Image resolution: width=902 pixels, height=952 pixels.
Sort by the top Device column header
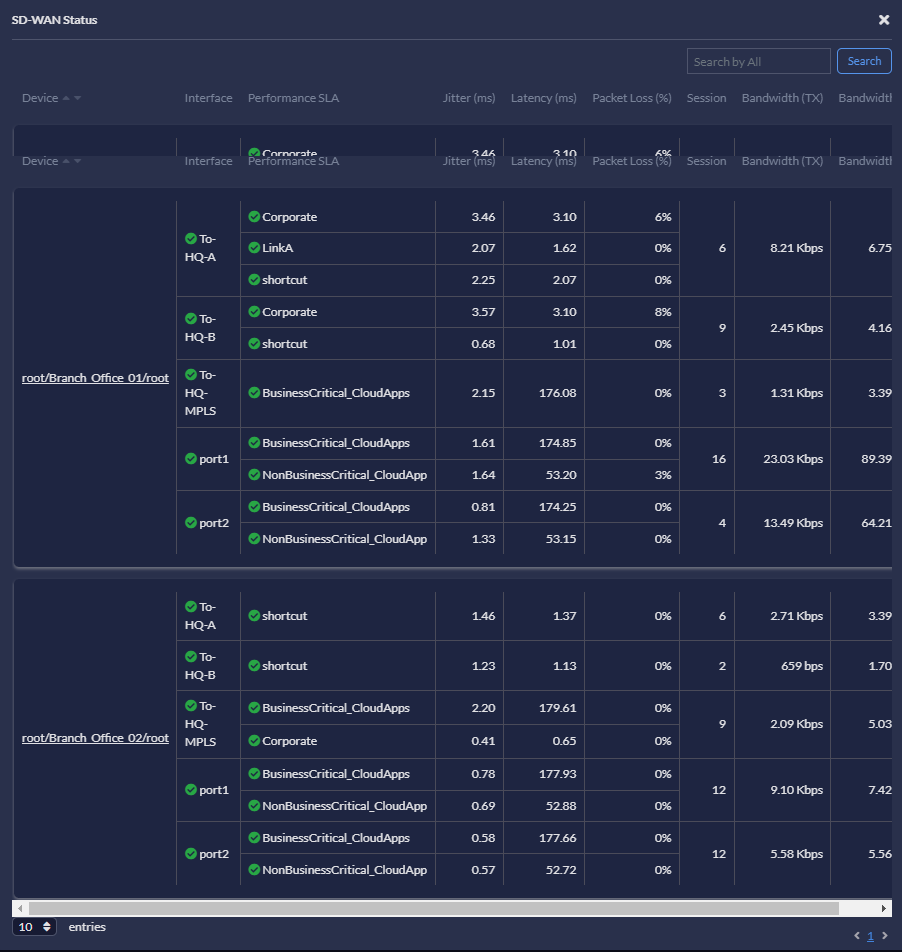[x=51, y=98]
